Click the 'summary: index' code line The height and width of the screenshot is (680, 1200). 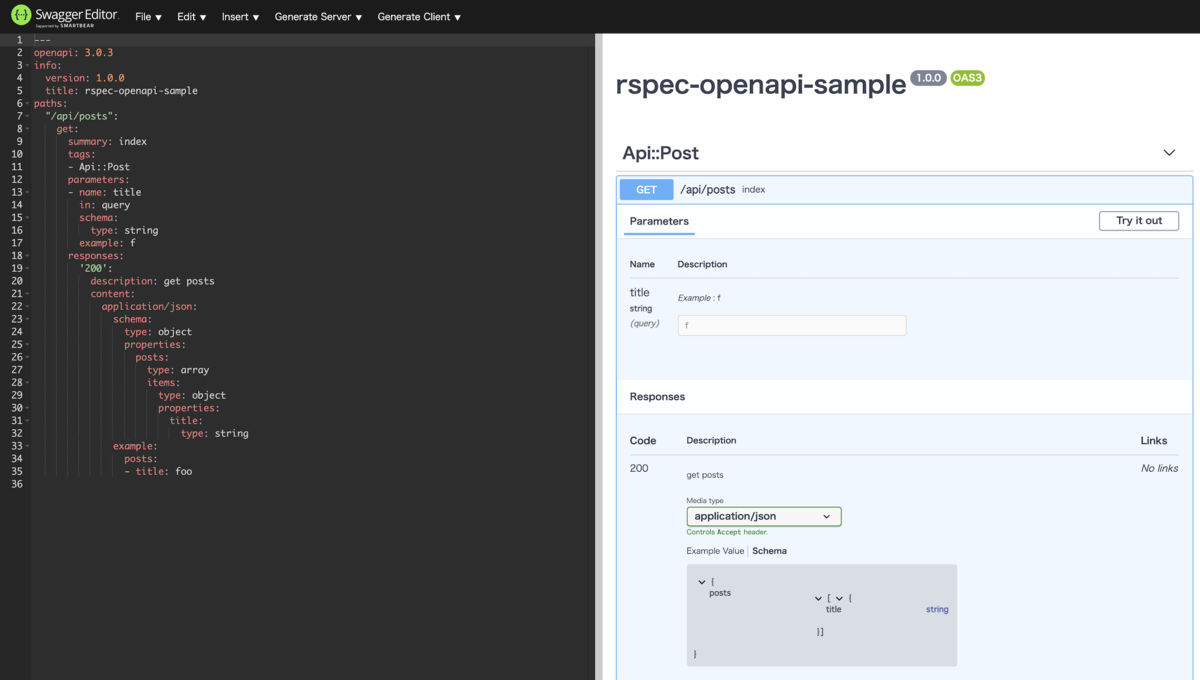pos(107,141)
